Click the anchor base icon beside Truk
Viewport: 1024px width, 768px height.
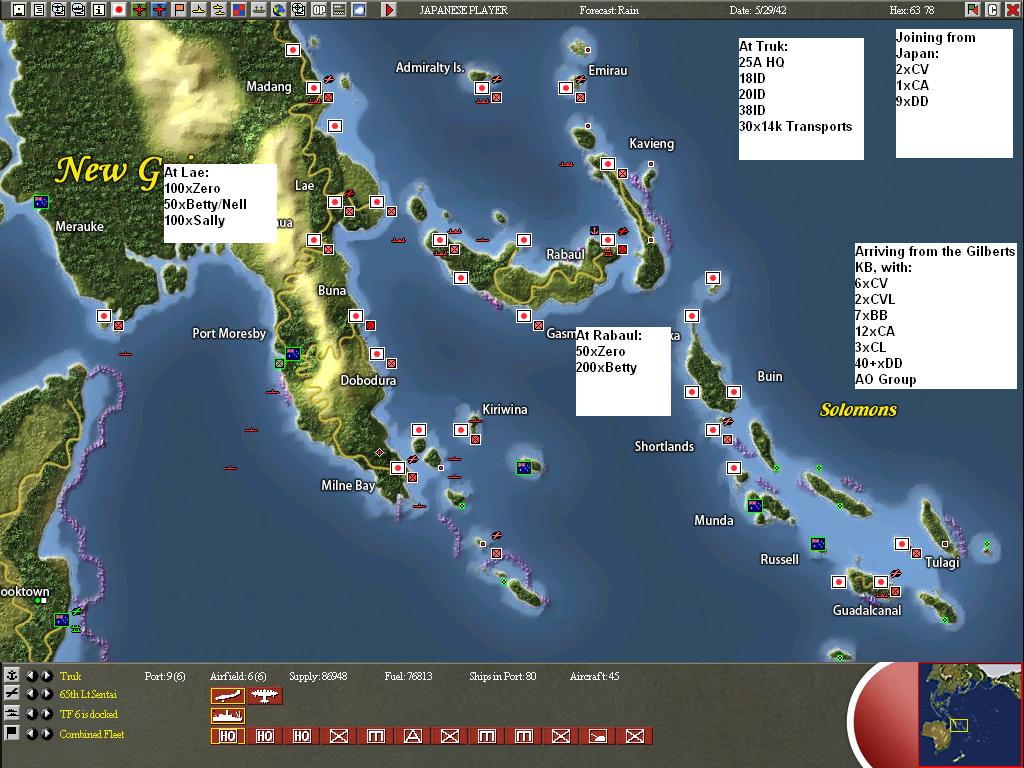(12, 675)
